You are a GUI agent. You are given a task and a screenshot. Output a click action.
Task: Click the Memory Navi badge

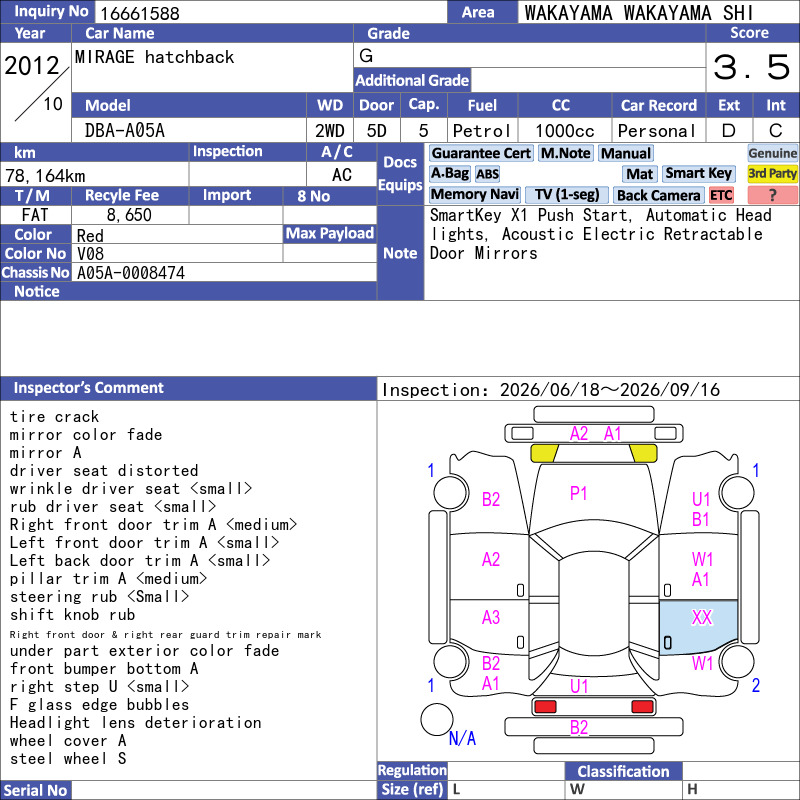pyautogui.click(x=474, y=194)
